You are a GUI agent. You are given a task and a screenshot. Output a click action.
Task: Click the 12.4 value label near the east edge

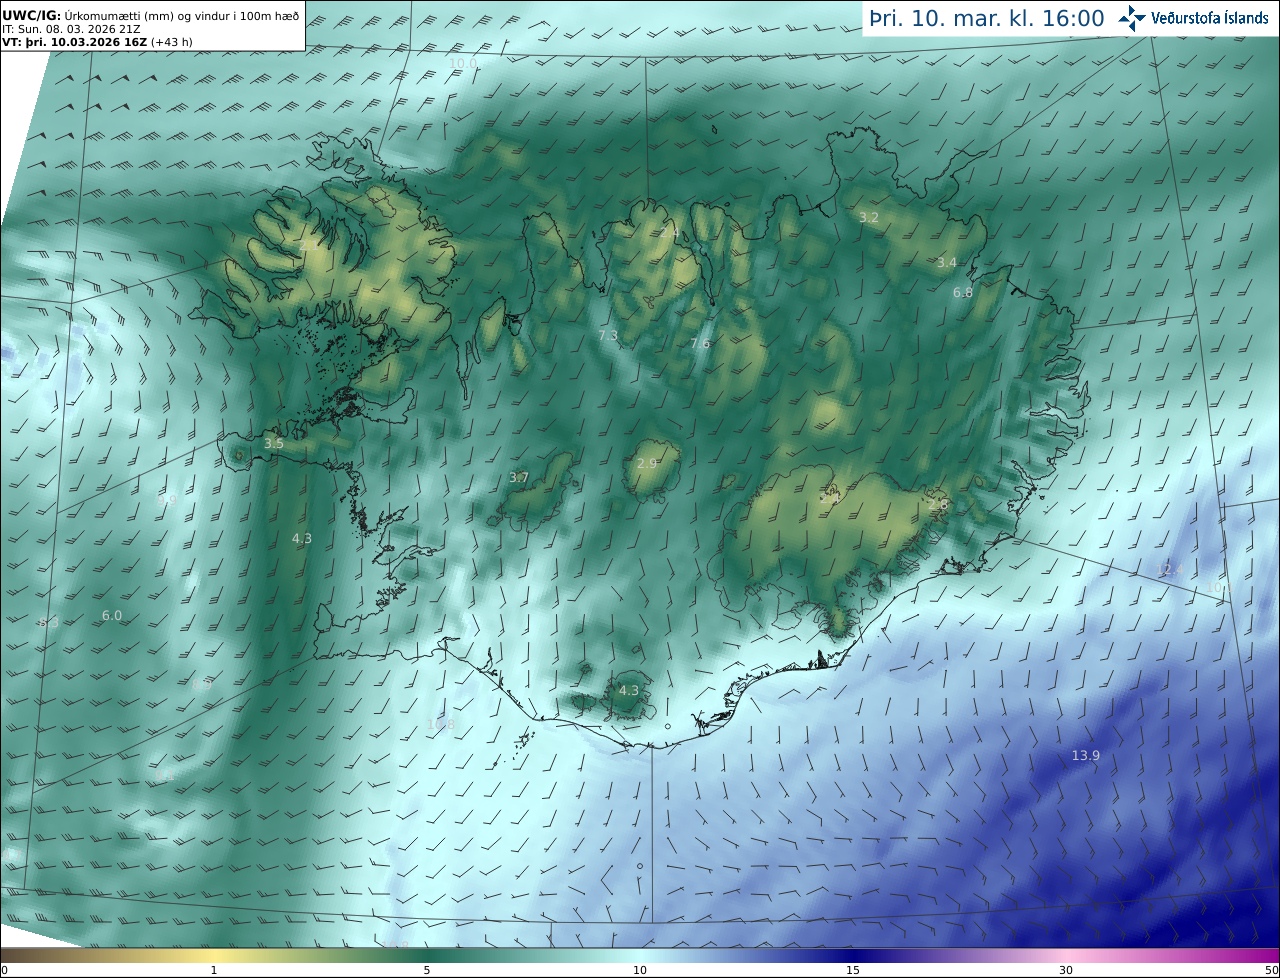1170,569
